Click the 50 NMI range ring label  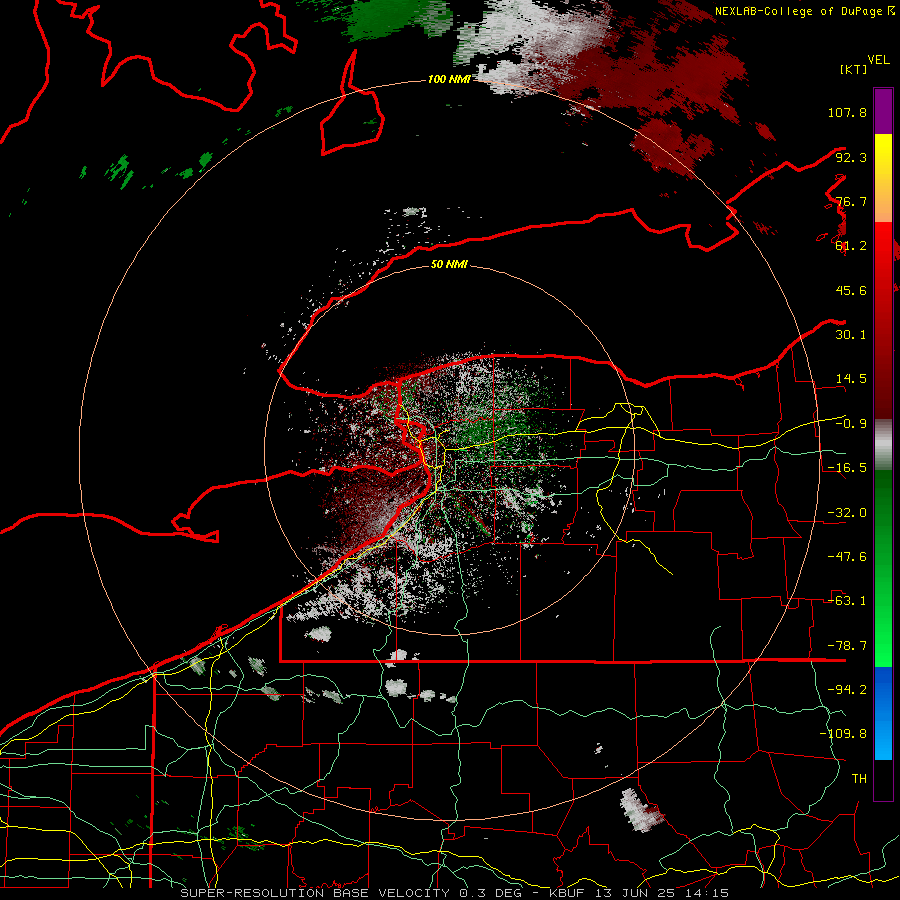(x=449, y=265)
